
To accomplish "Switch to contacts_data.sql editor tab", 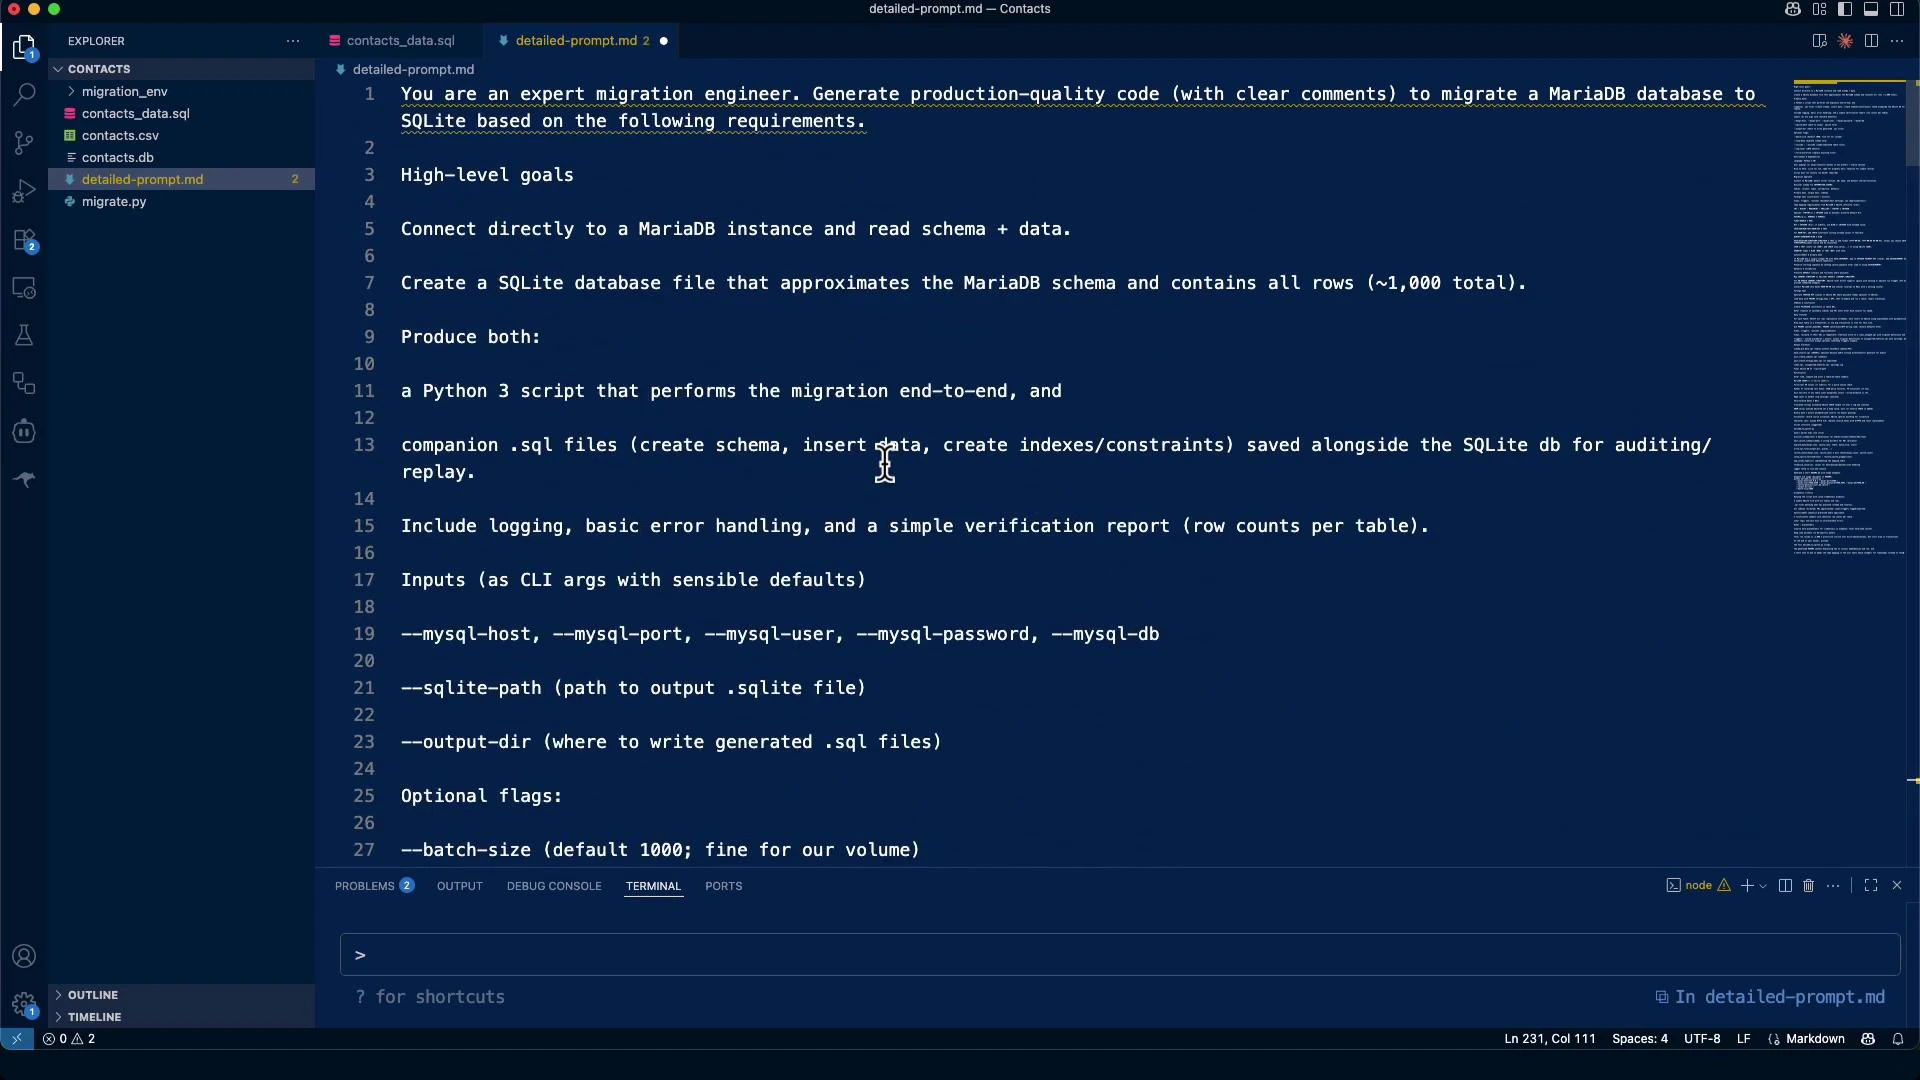I will pyautogui.click(x=400, y=41).
